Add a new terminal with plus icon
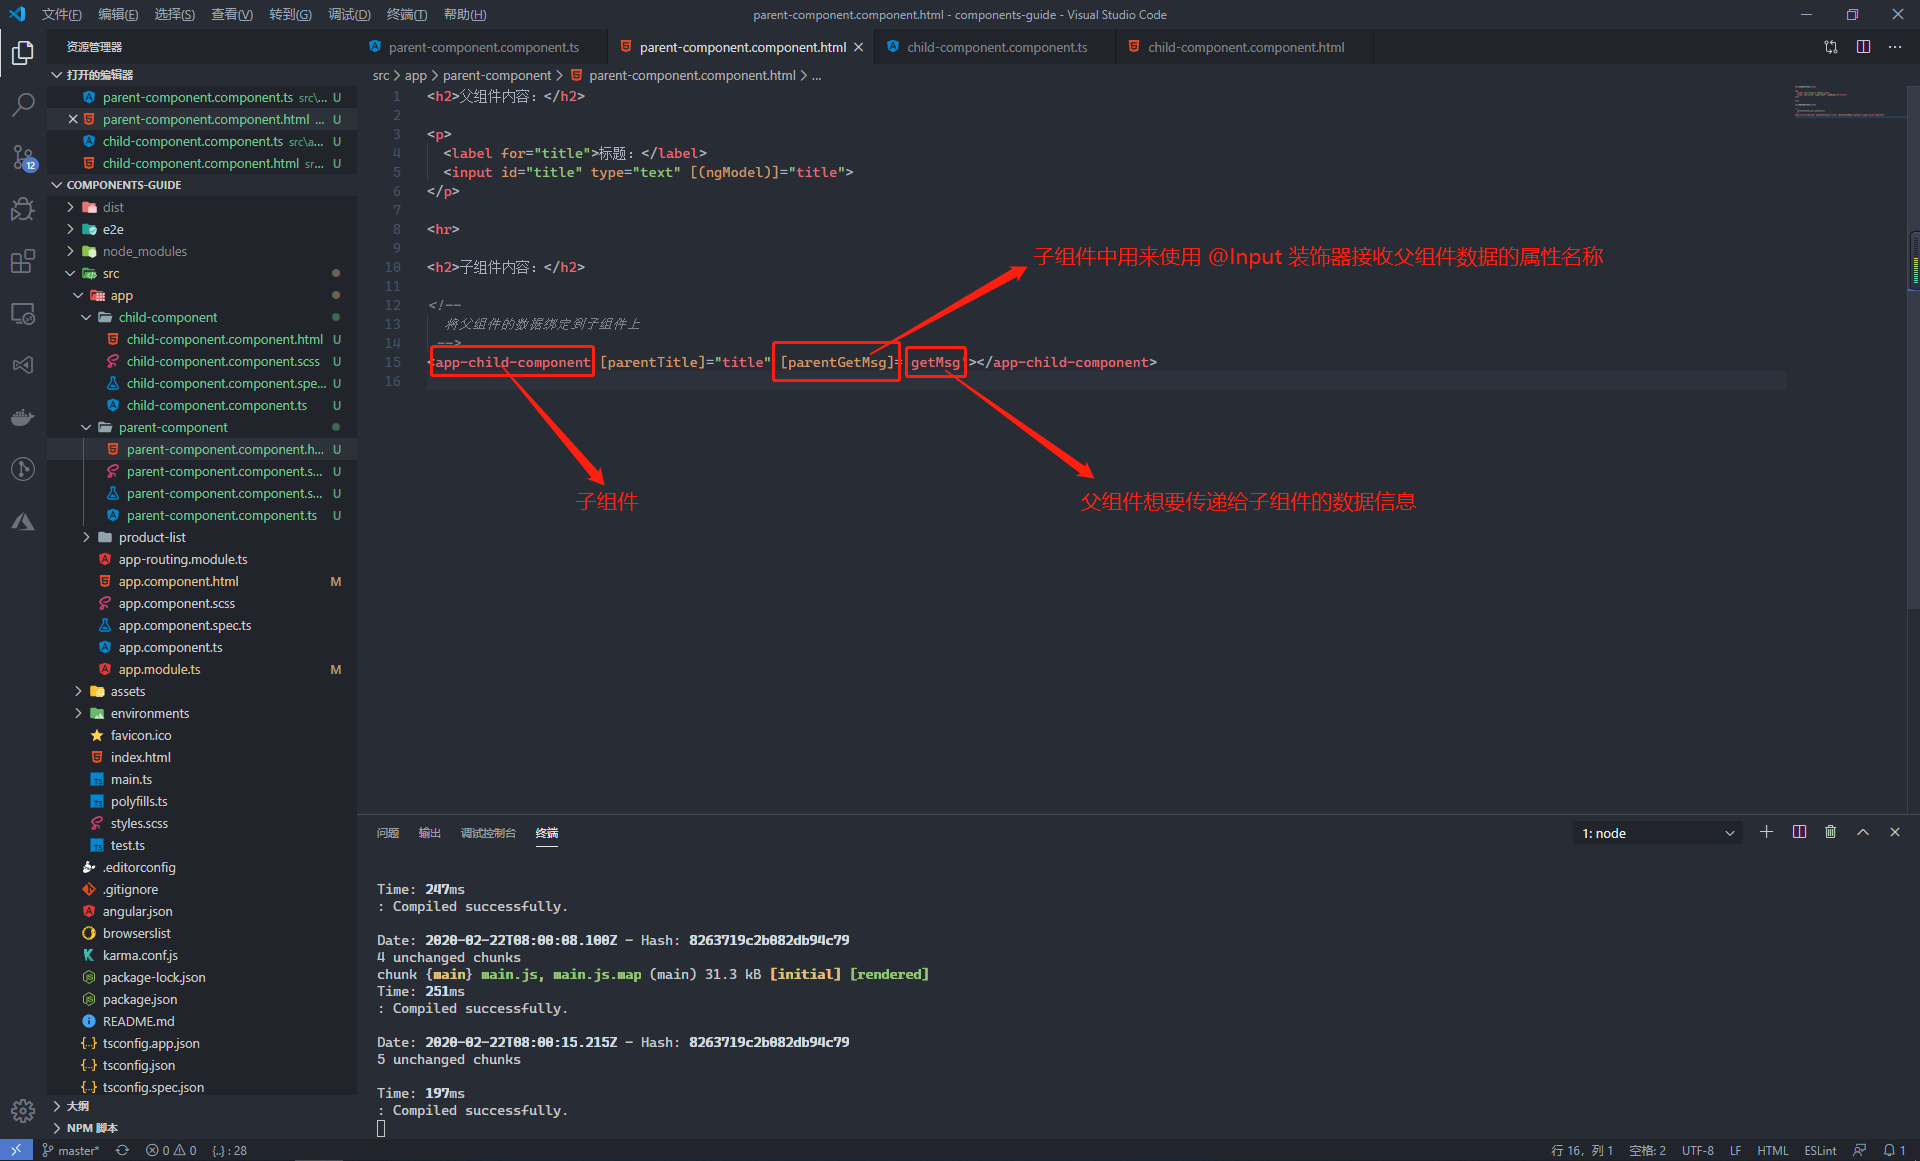 (x=1766, y=832)
